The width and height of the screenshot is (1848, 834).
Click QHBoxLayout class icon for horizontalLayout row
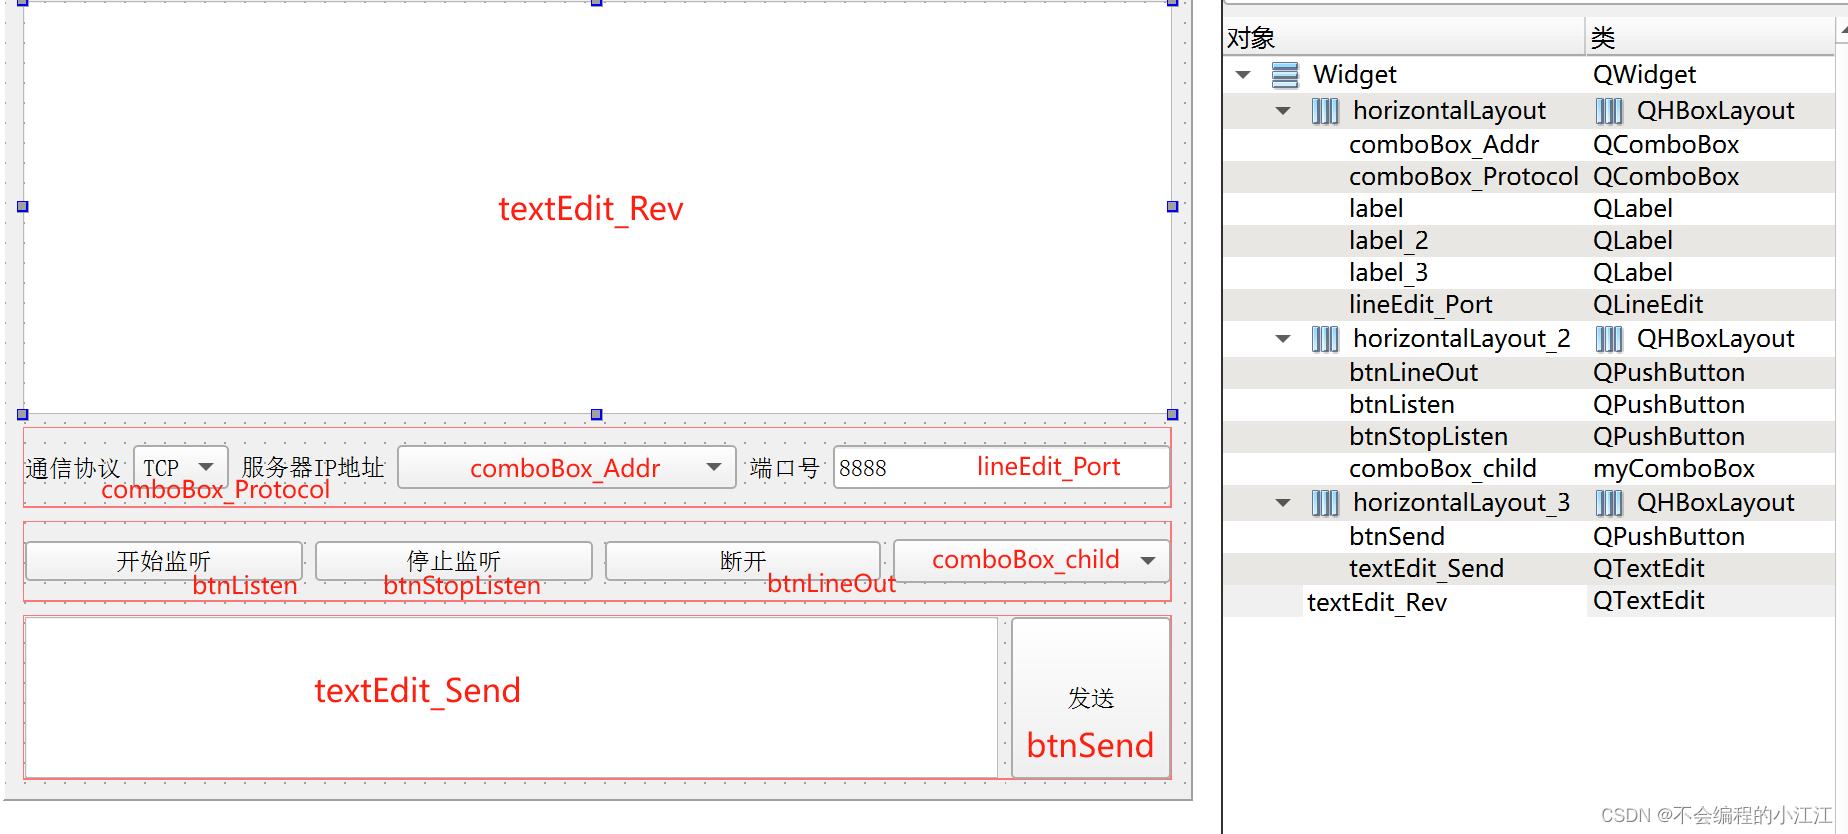[x=1609, y=111]
